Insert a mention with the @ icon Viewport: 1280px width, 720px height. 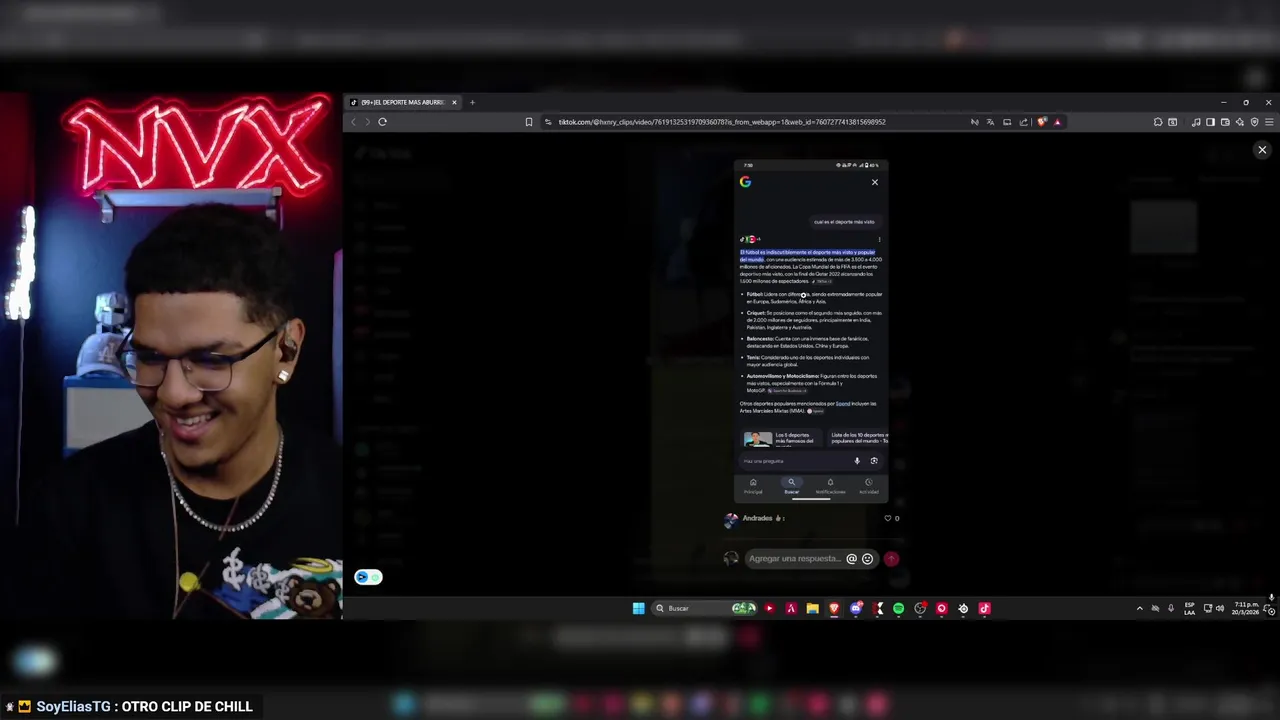pyautogui.click(x=851, y=559)
